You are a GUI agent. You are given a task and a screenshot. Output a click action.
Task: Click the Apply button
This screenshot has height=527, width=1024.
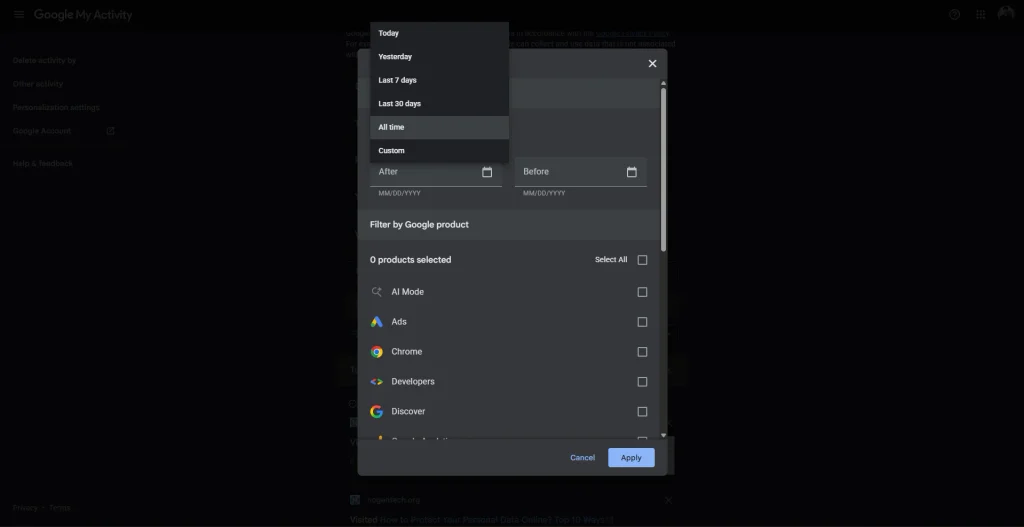click(x=631, y=458)
